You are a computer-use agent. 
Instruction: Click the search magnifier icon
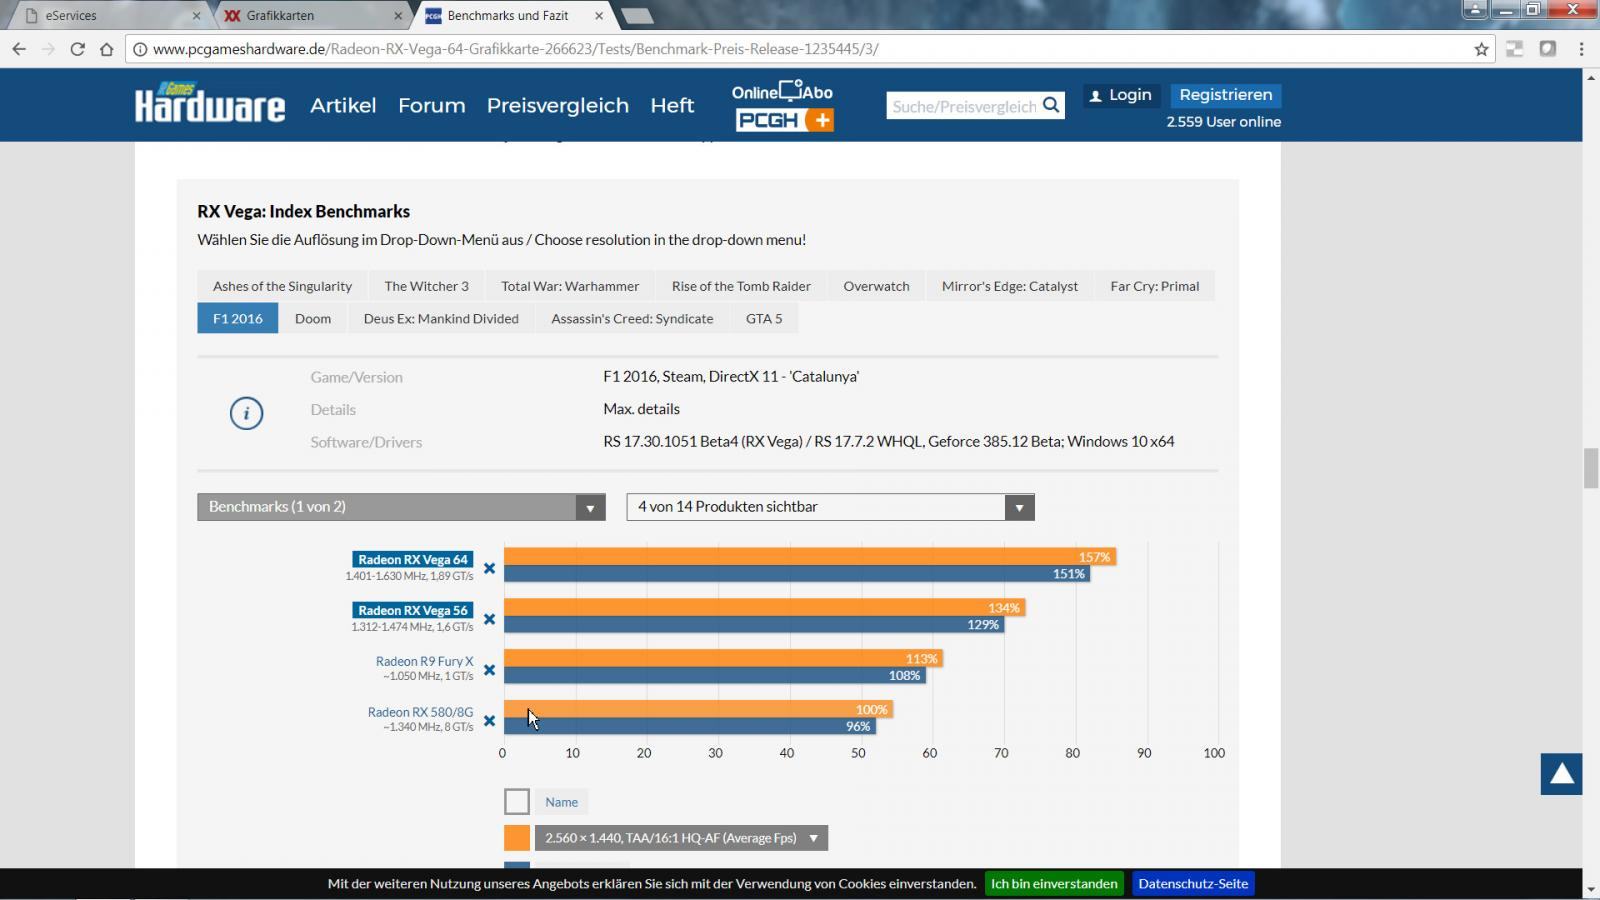click(1051, 105)
